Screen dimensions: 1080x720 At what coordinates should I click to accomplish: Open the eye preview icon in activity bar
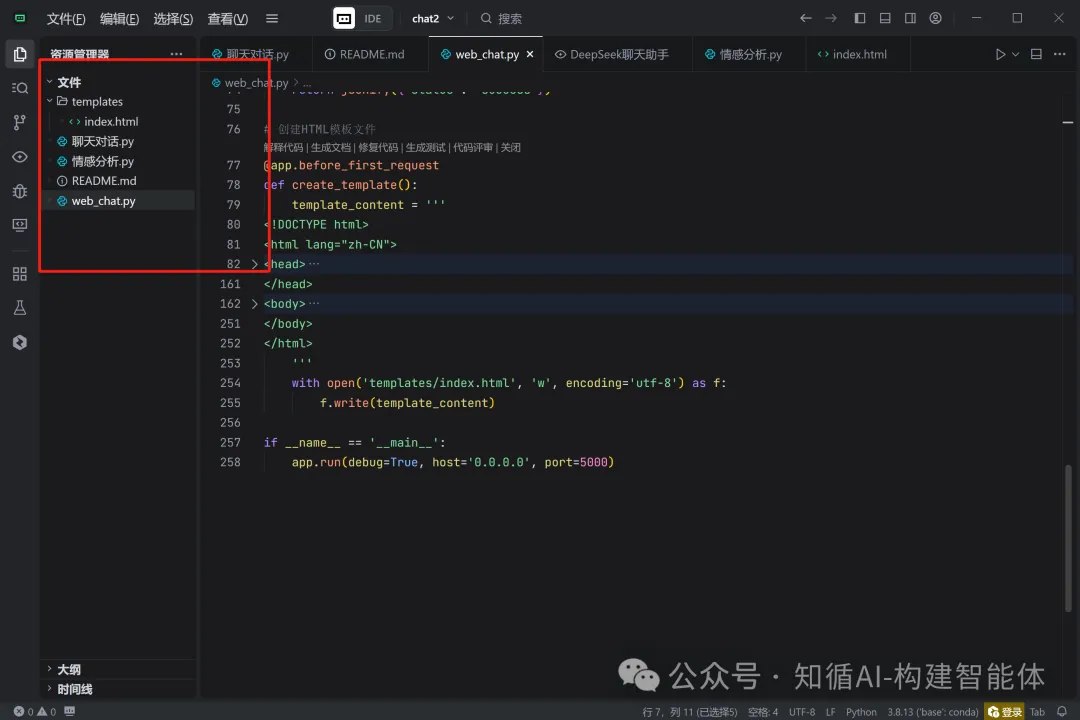pyautogui.click(x=20, y=157)
